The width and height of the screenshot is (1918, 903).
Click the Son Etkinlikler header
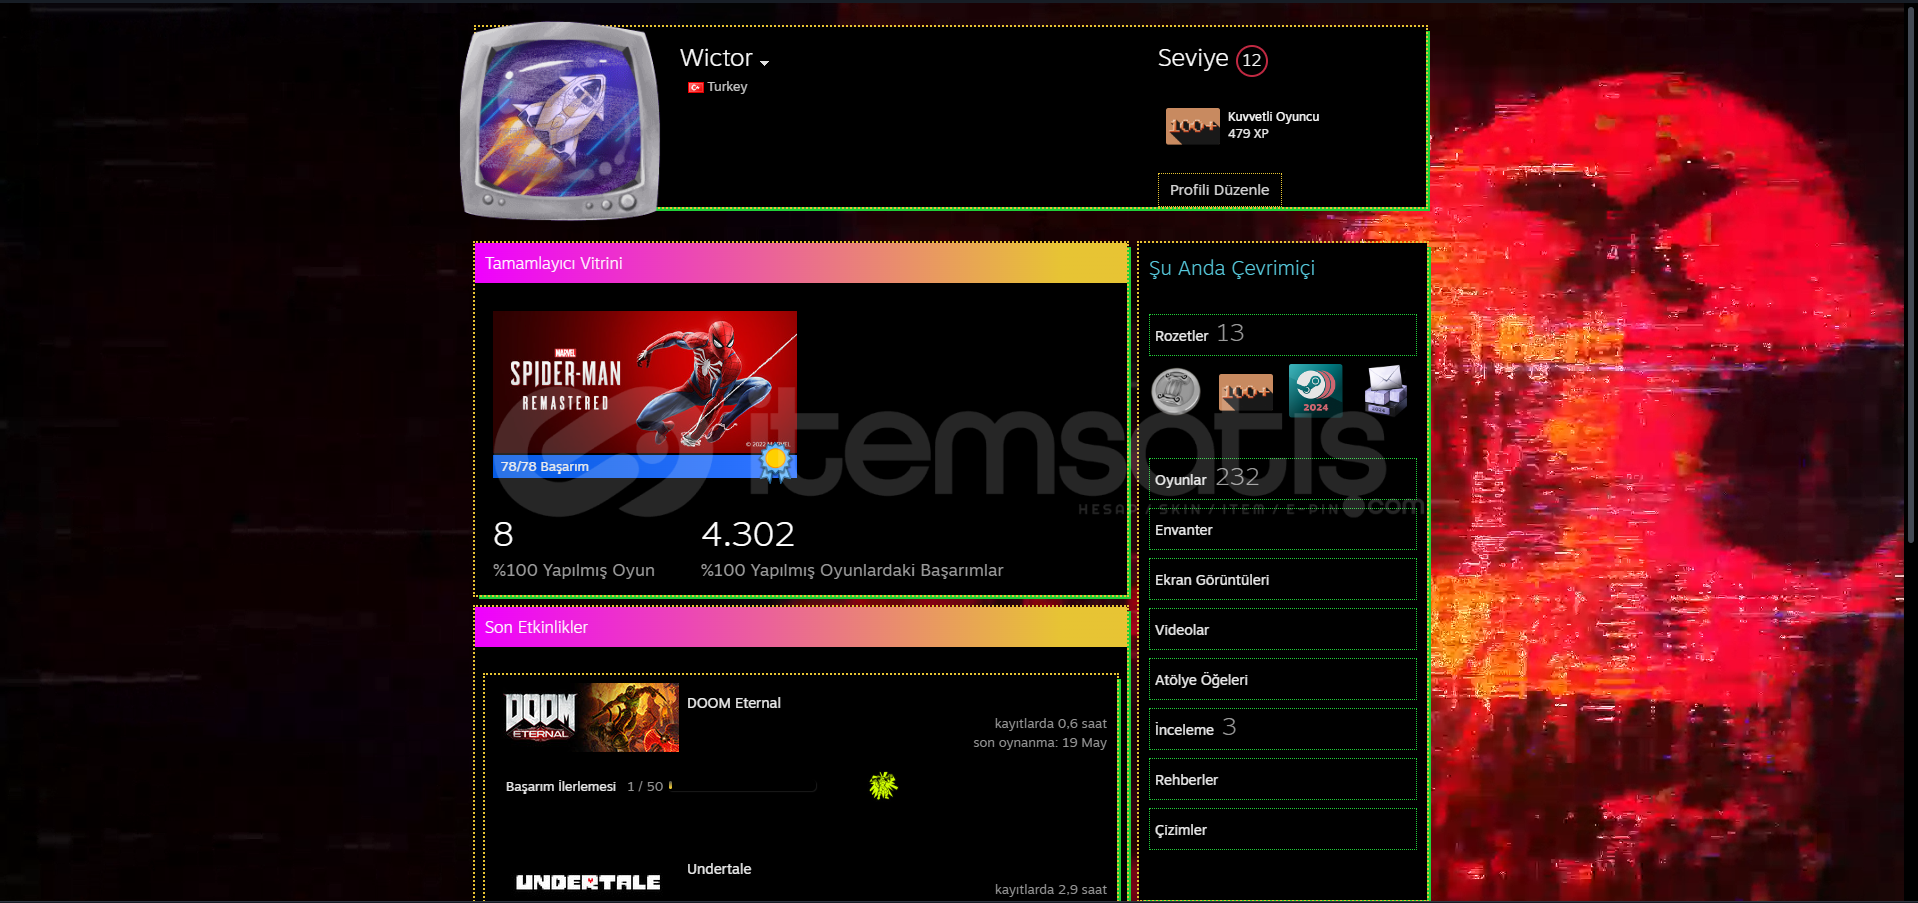pos(801,627)
